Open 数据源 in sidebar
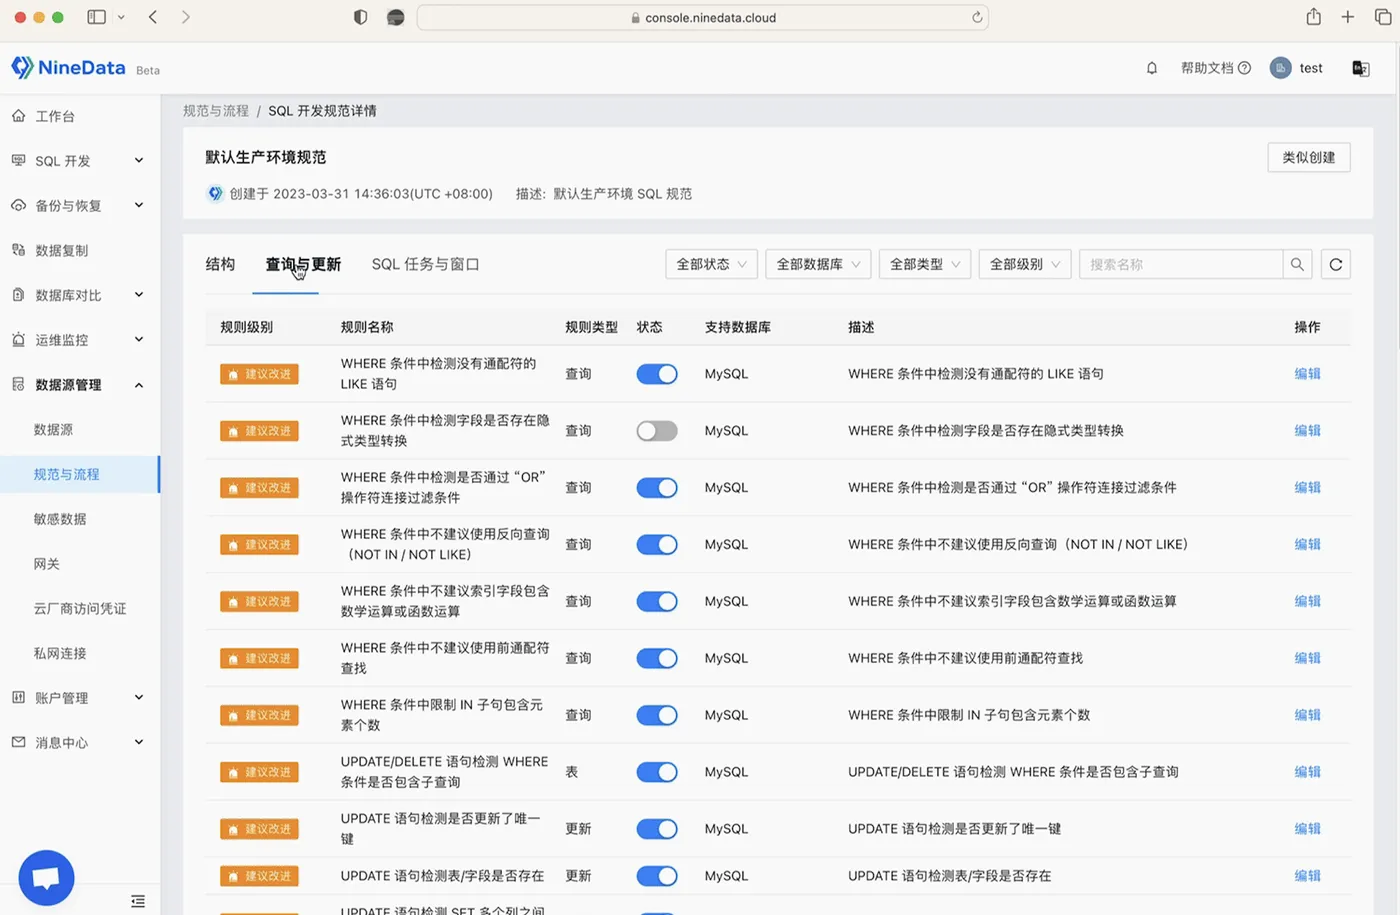 53,430
